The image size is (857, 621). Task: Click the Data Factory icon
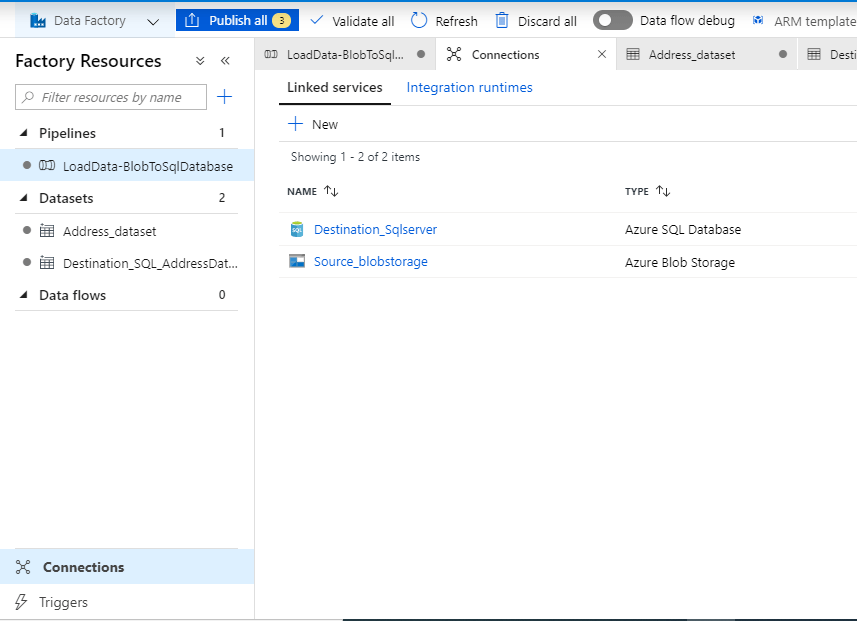tap(38, 21)
